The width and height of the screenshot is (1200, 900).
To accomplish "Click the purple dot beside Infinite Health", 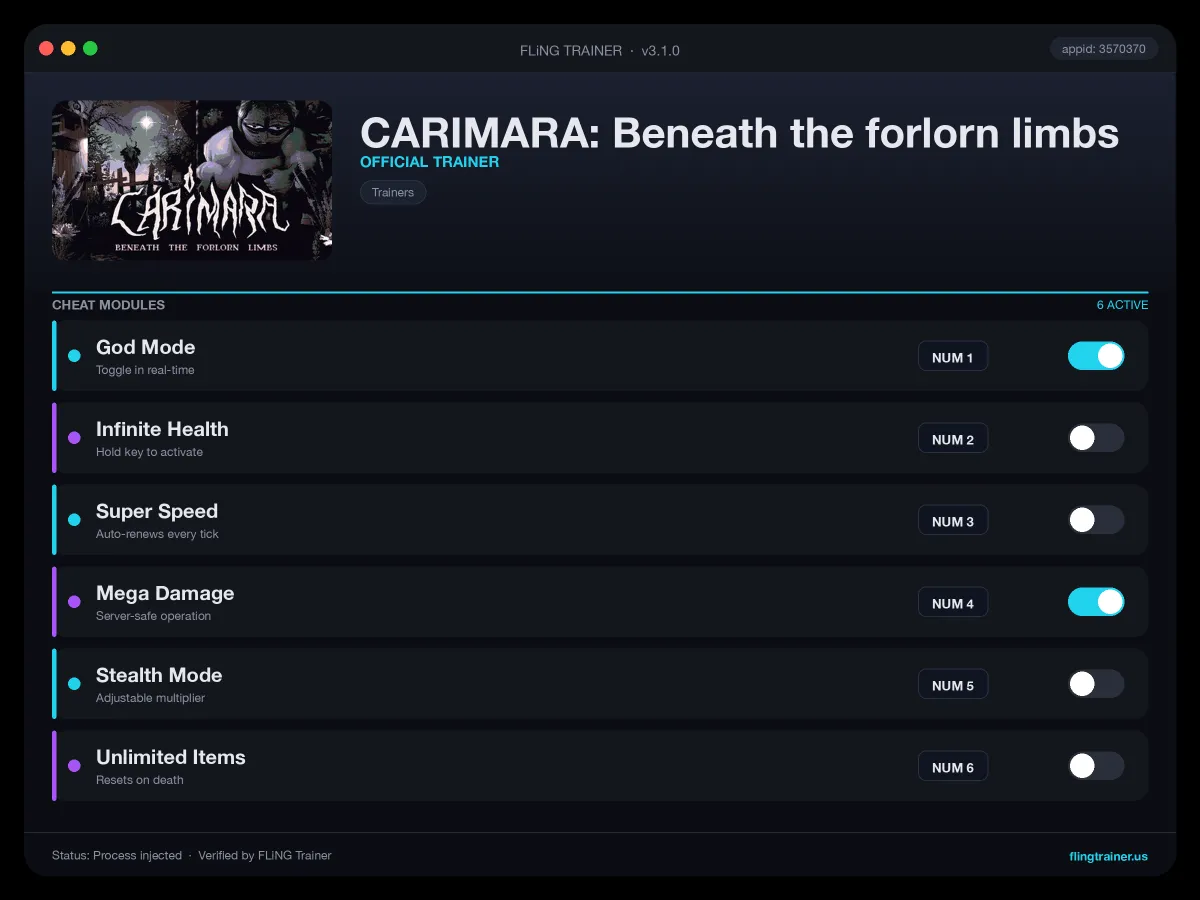I will pos(74,438).
